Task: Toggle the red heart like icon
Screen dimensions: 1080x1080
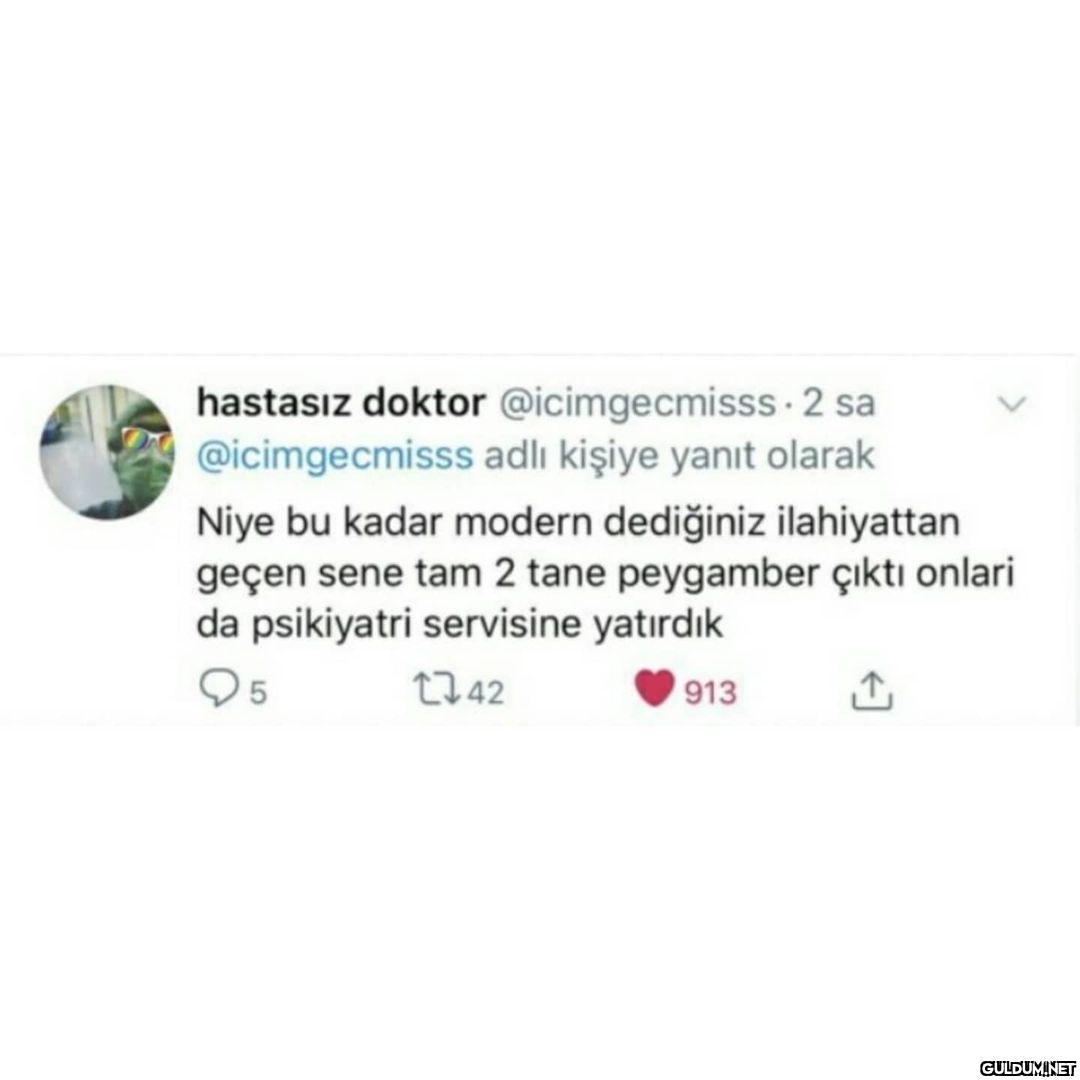Action: (x=654, y=690)
